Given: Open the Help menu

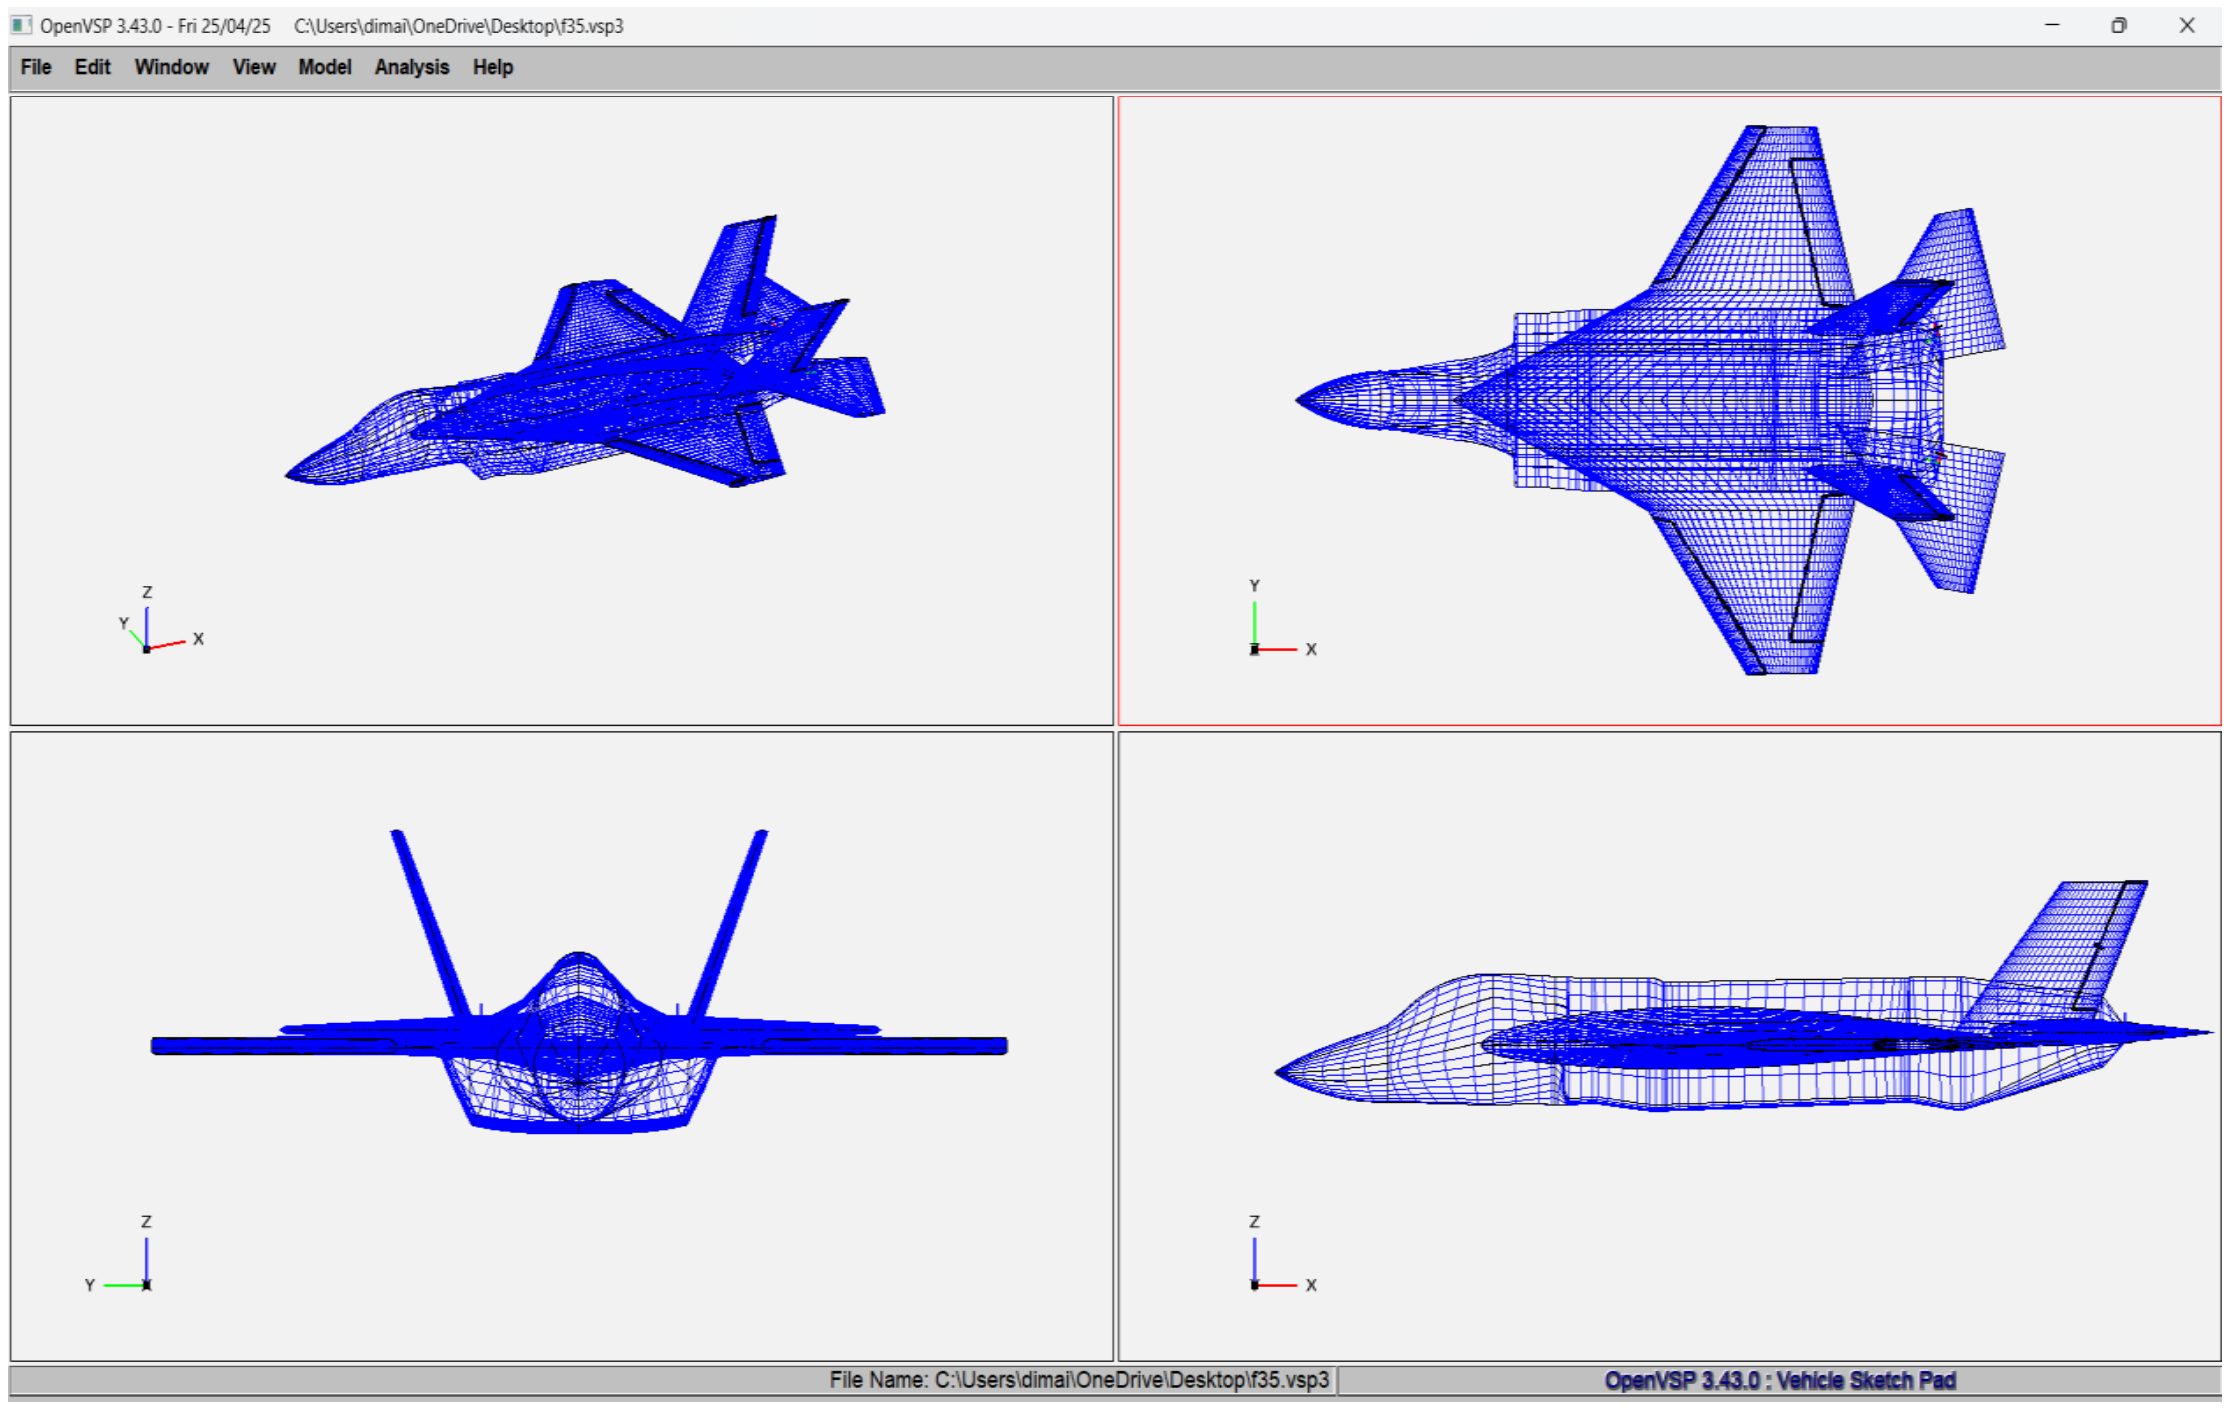Looking at the screenshot, I should click(492, 67).
